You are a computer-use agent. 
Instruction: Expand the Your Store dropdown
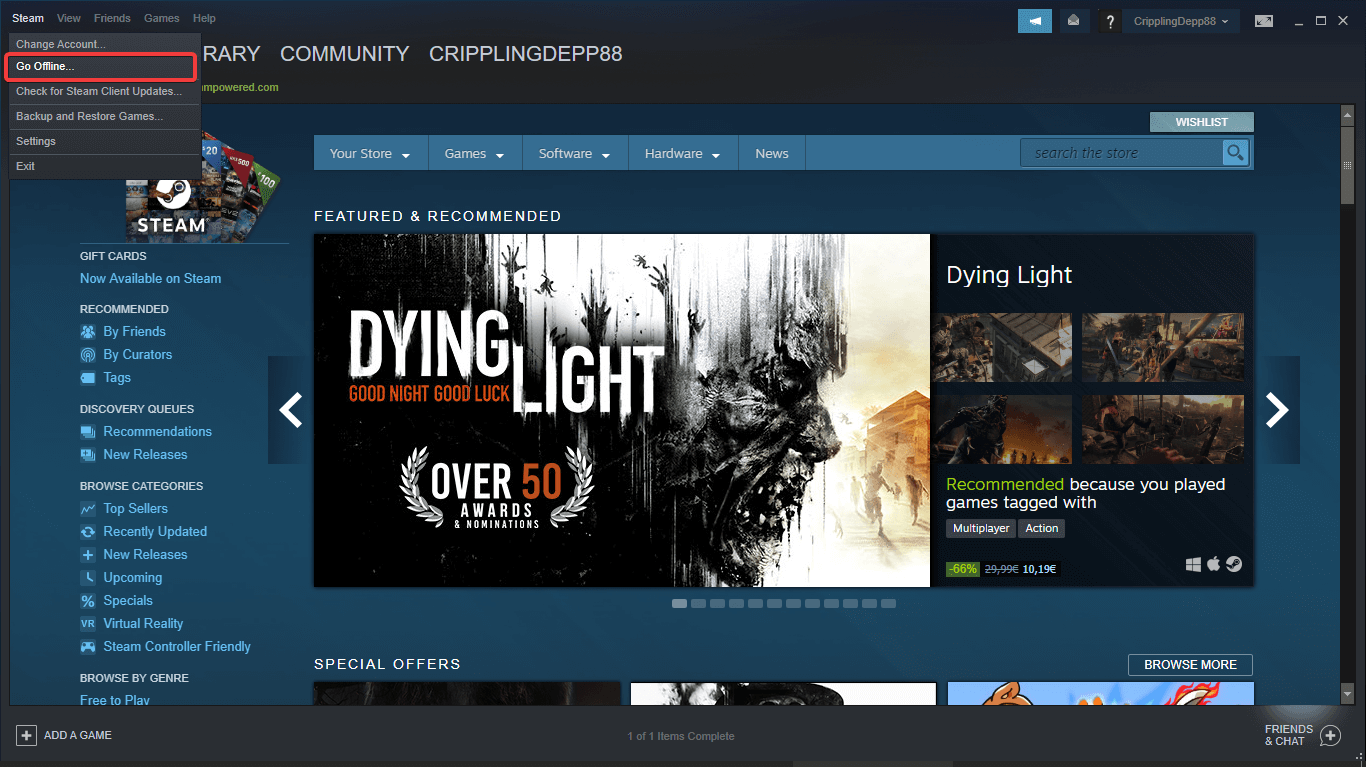[370, 154]
